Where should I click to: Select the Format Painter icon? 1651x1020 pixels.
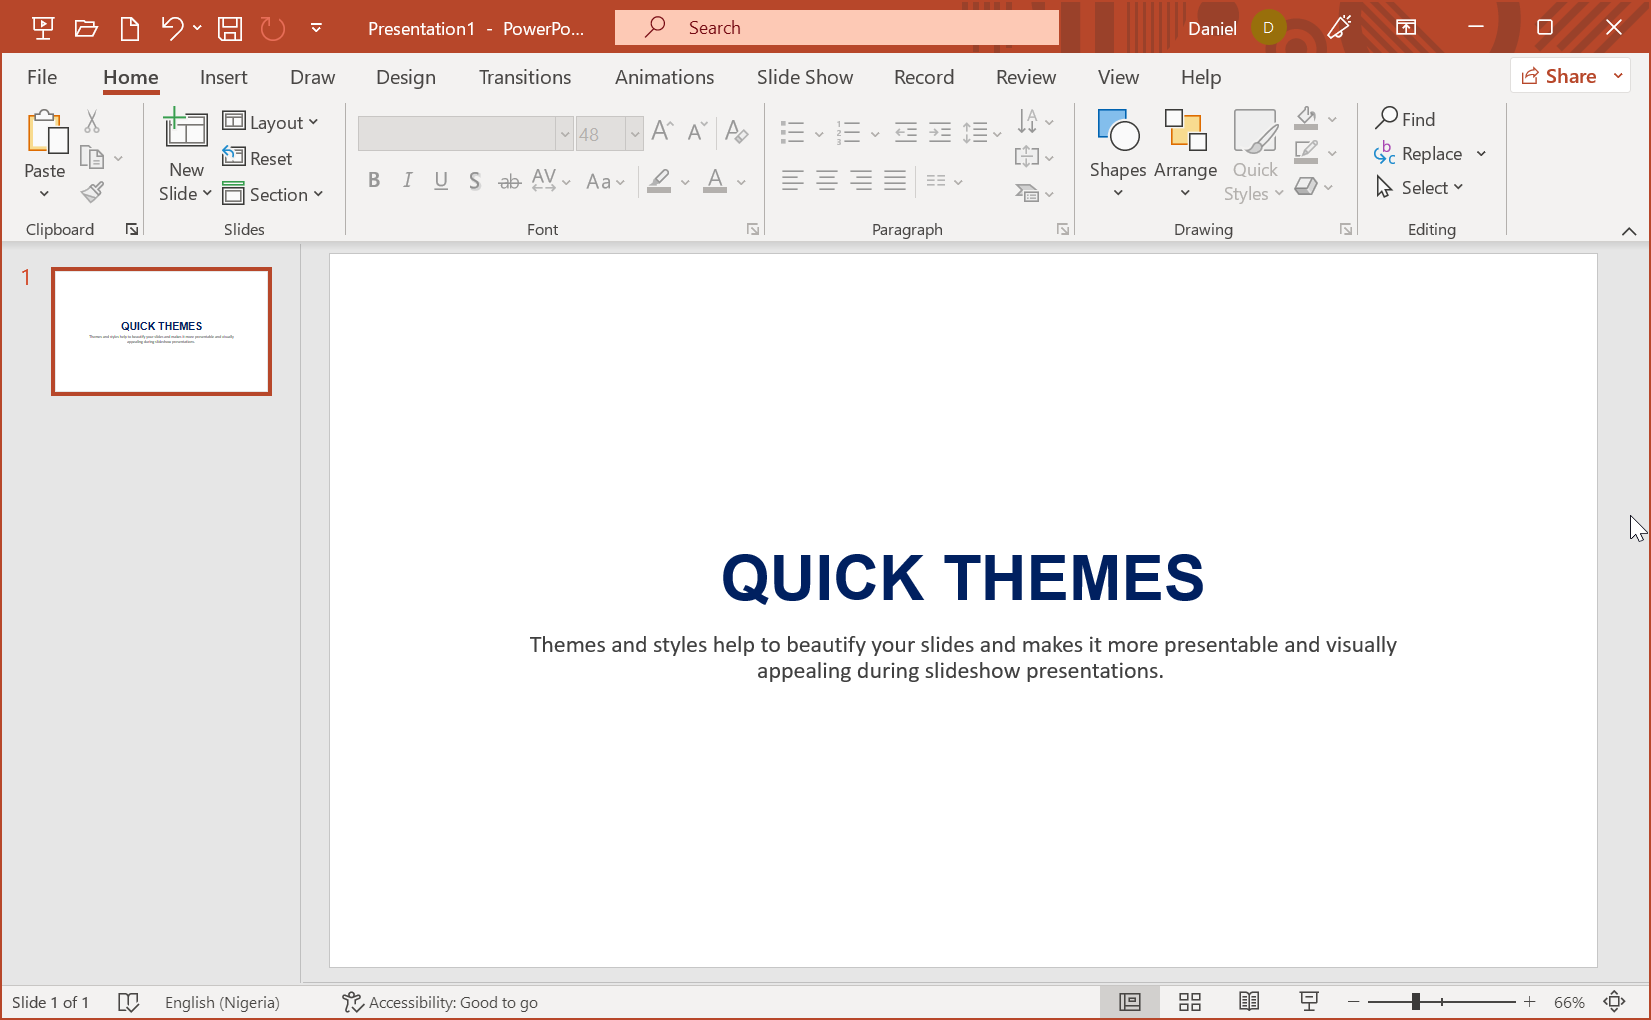[91, 192]
